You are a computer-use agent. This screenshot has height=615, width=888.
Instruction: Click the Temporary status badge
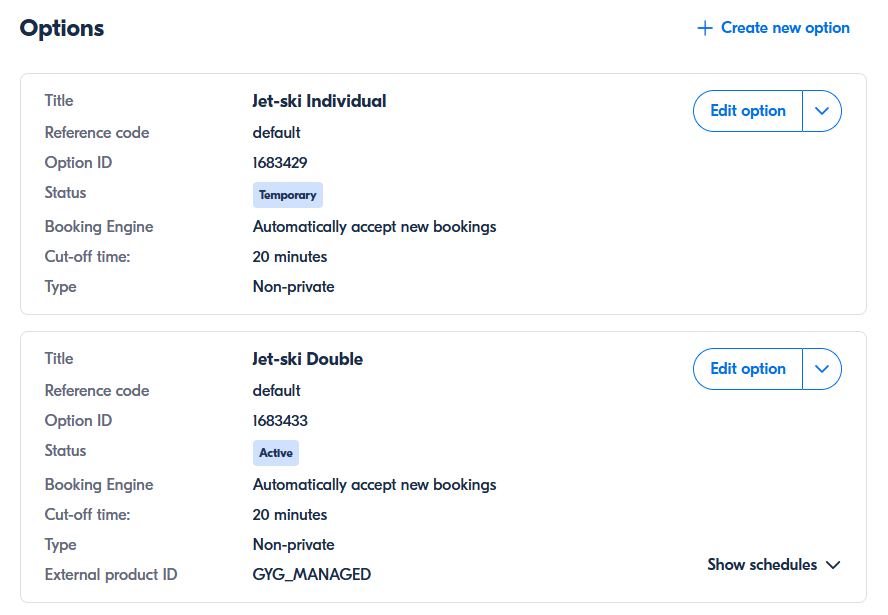[288, 195]
